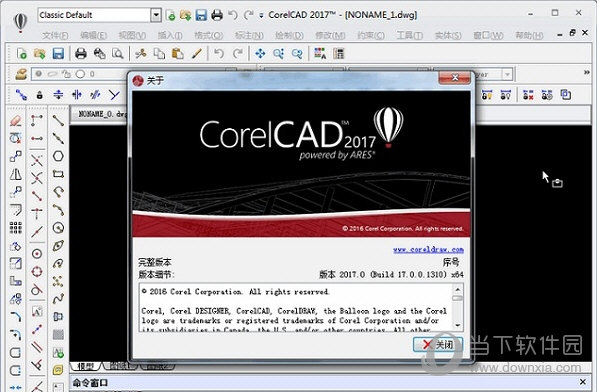Select the Ellipse draw tool
The height and width of the screenshot is (392, 597).
point(58,246)
